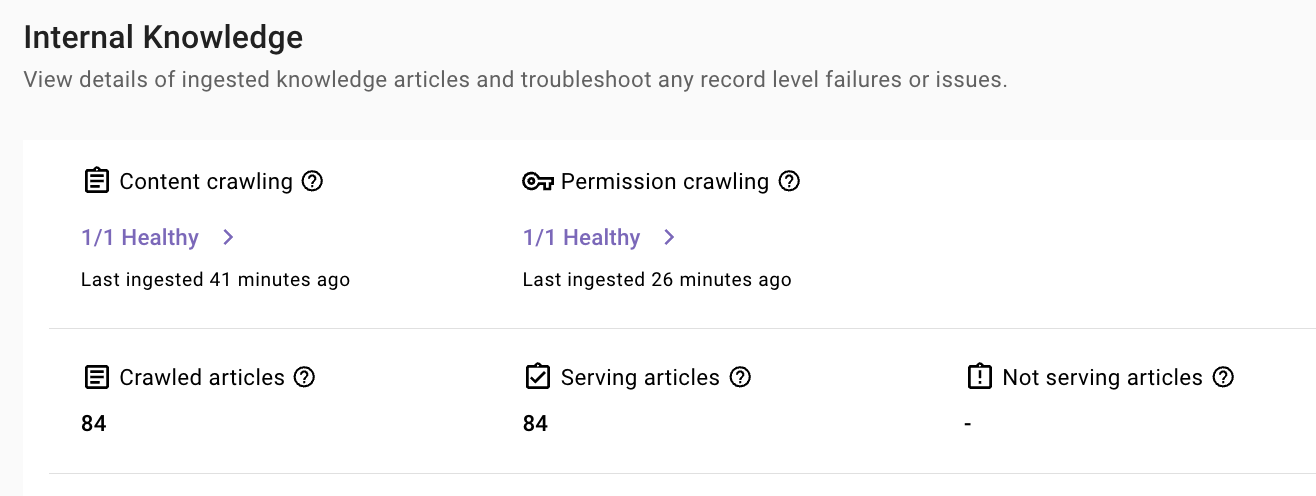Show help for Not serving articles
The image size is (1316, 496).
[x=1223, y=377]
